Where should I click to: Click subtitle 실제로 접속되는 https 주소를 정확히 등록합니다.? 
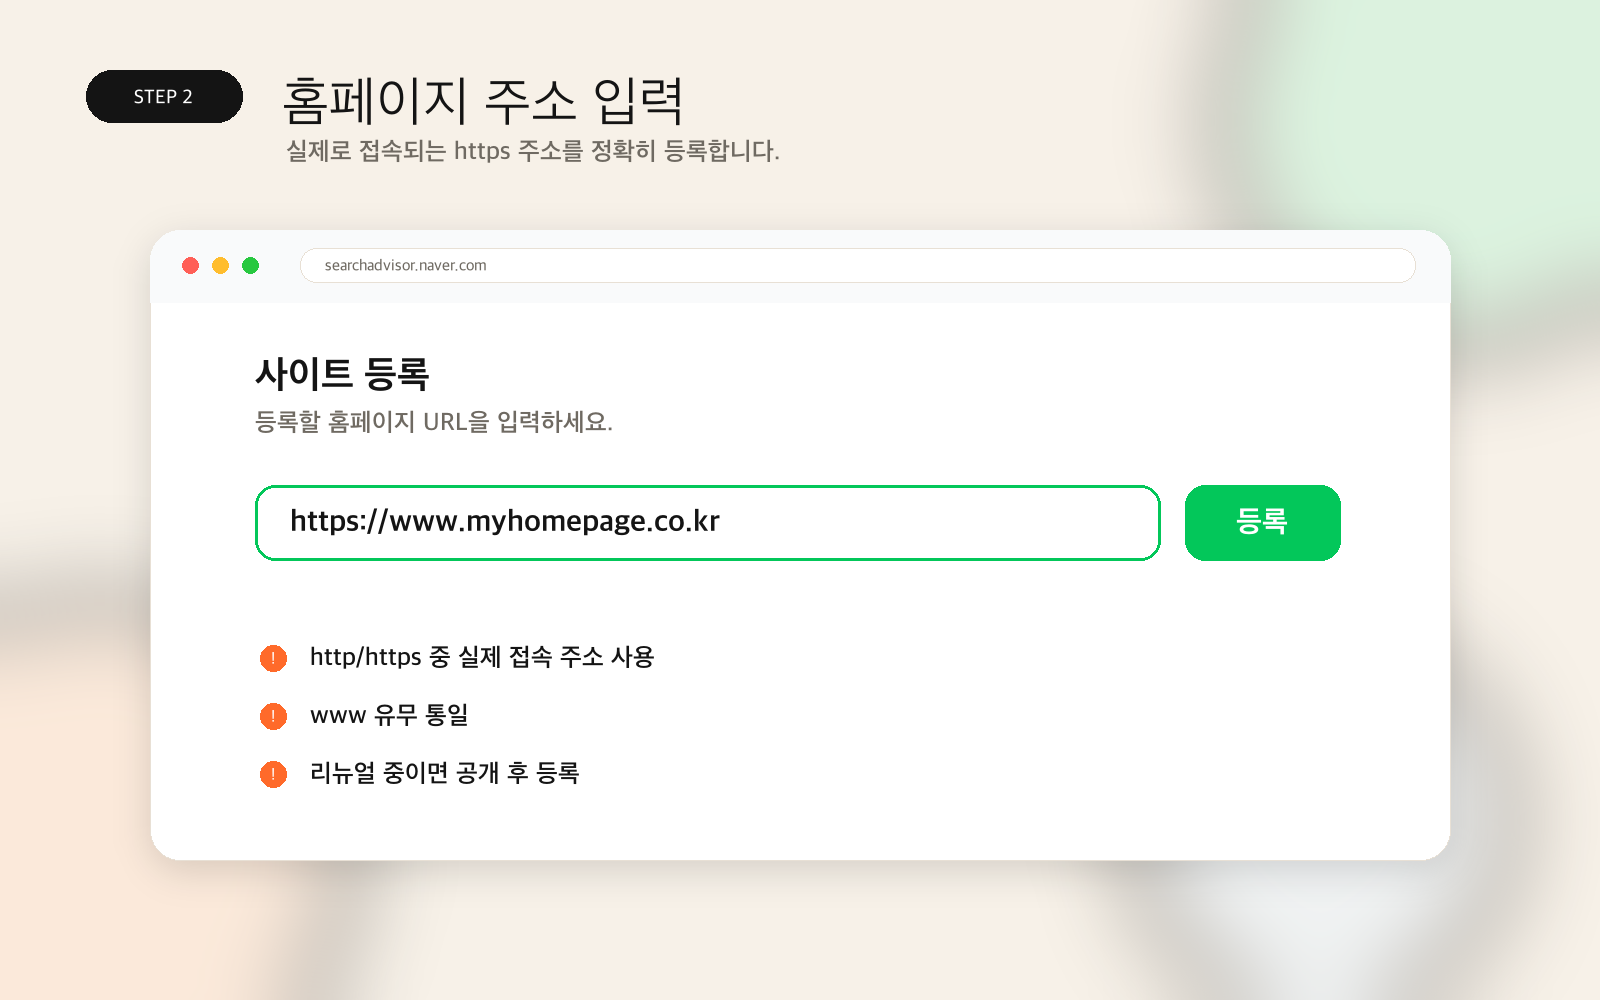pos(533,151)
